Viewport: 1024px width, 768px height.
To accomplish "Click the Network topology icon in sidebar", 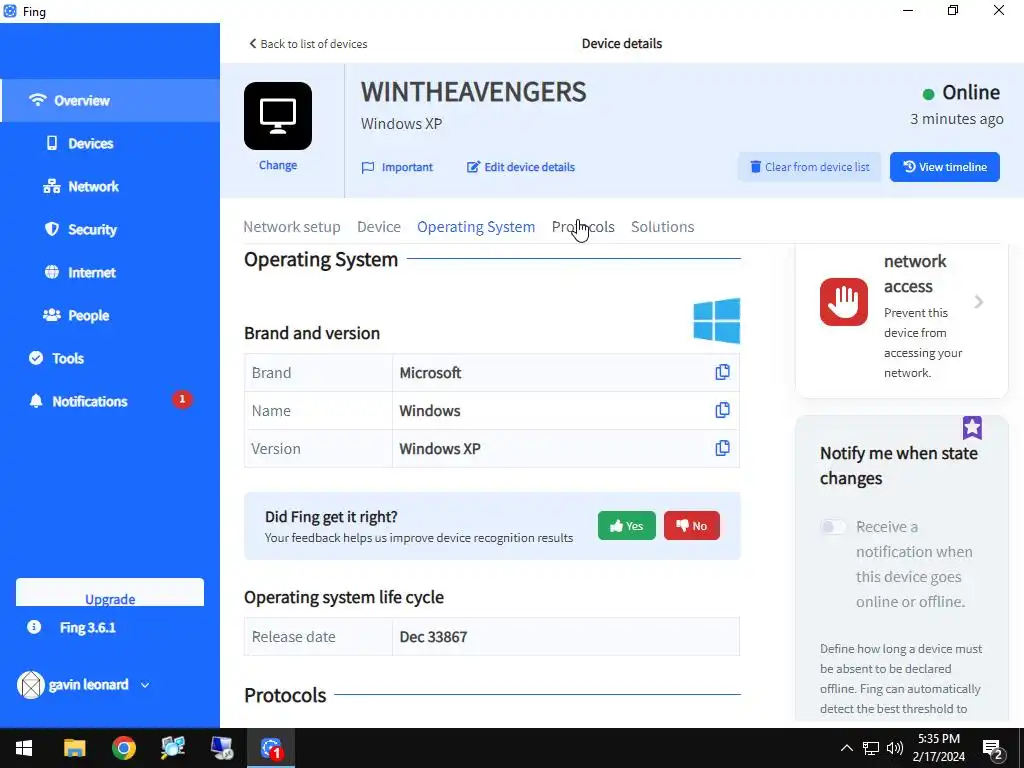I will point(52,187).
